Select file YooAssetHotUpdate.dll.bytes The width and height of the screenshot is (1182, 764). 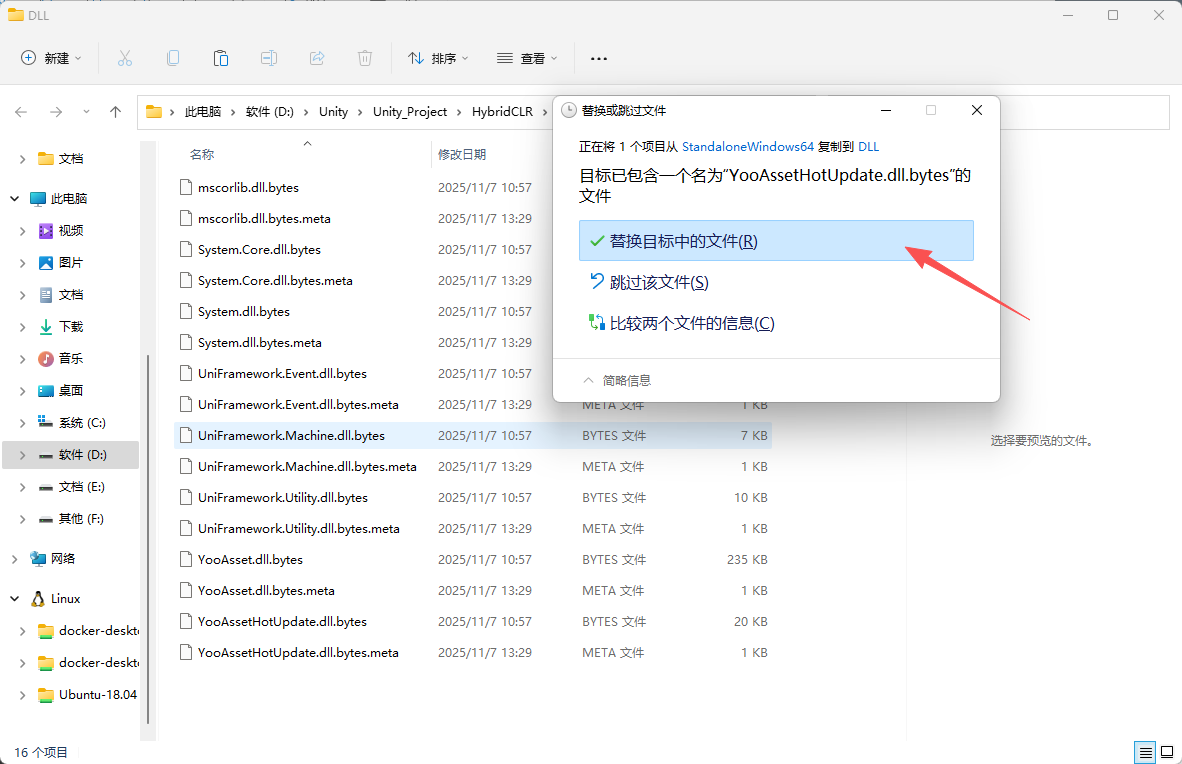282,621
